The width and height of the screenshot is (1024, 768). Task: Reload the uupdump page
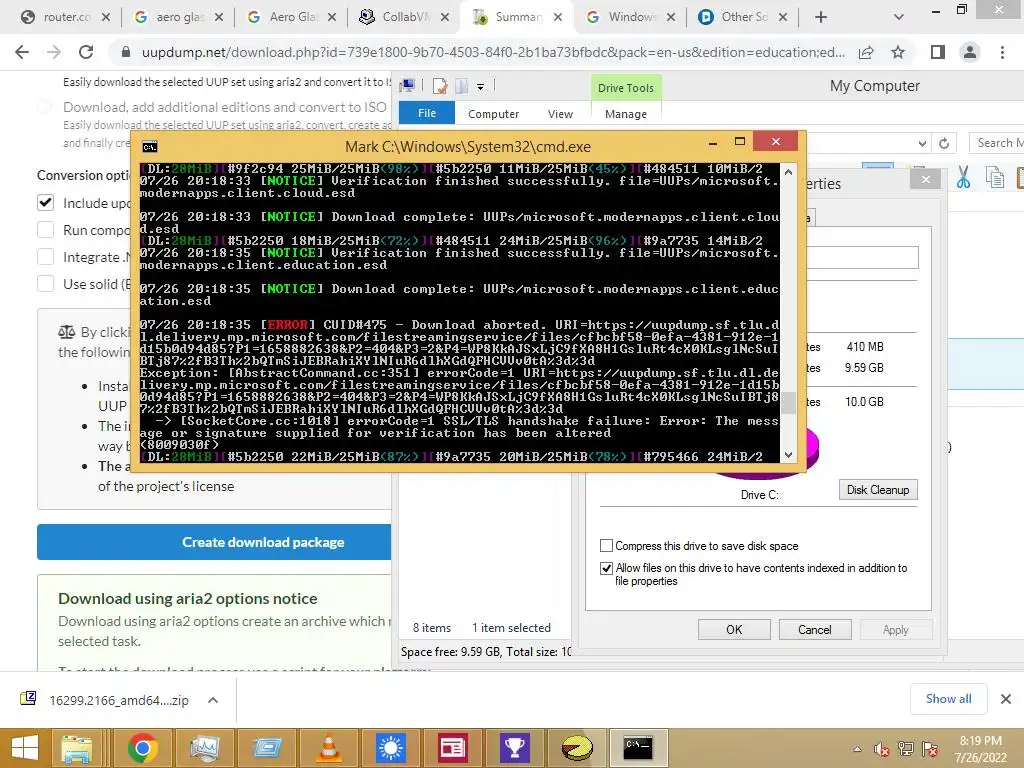(86, 52)
